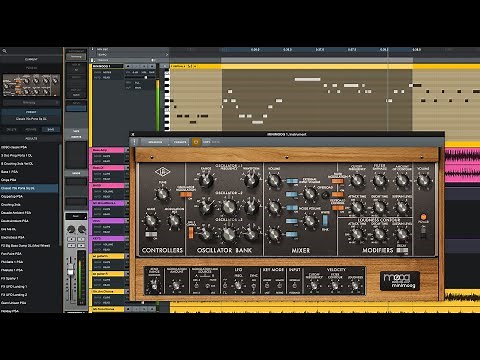Viewport: 480px width, 360px height.
Task: Click Oscillator-3 Waveform knob
Action: tap(251, 233)
